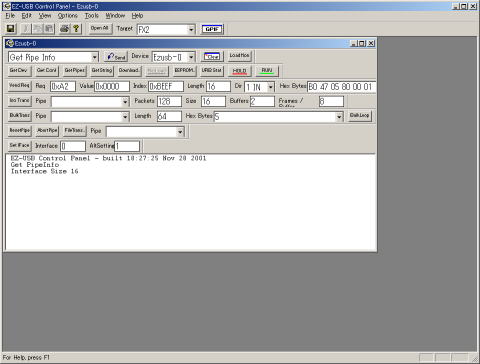Click the Load Mon button
The image size is (480, 364).
[239, 56]
